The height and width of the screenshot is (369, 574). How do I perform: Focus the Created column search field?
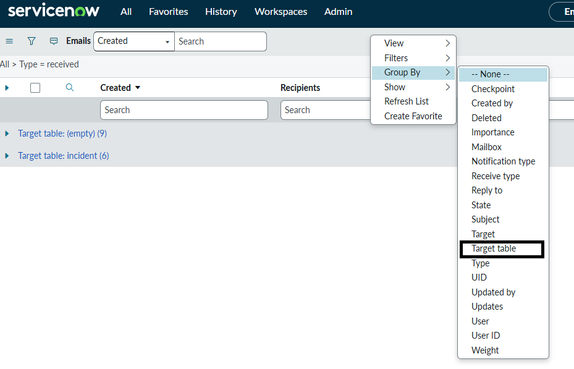pyautogui.click(x=184, y=110)
